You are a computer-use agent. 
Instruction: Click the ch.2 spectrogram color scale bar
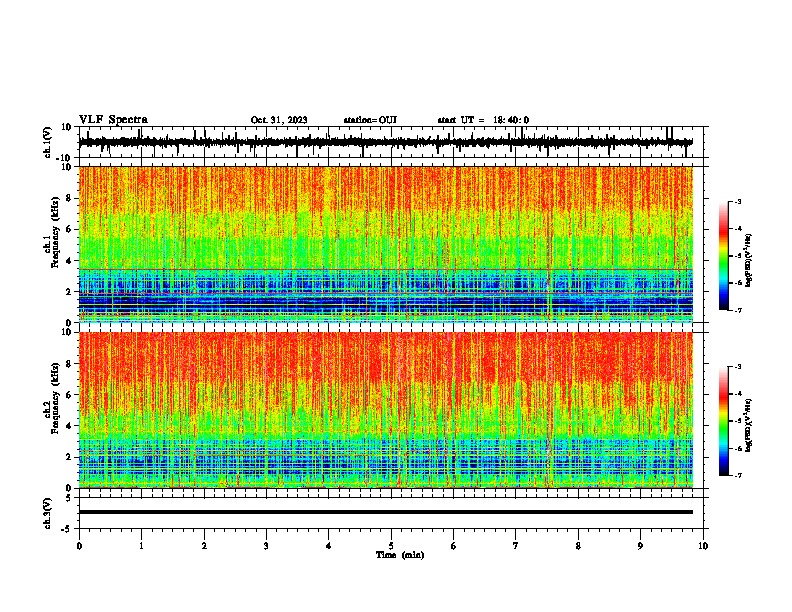pos(724,421)
